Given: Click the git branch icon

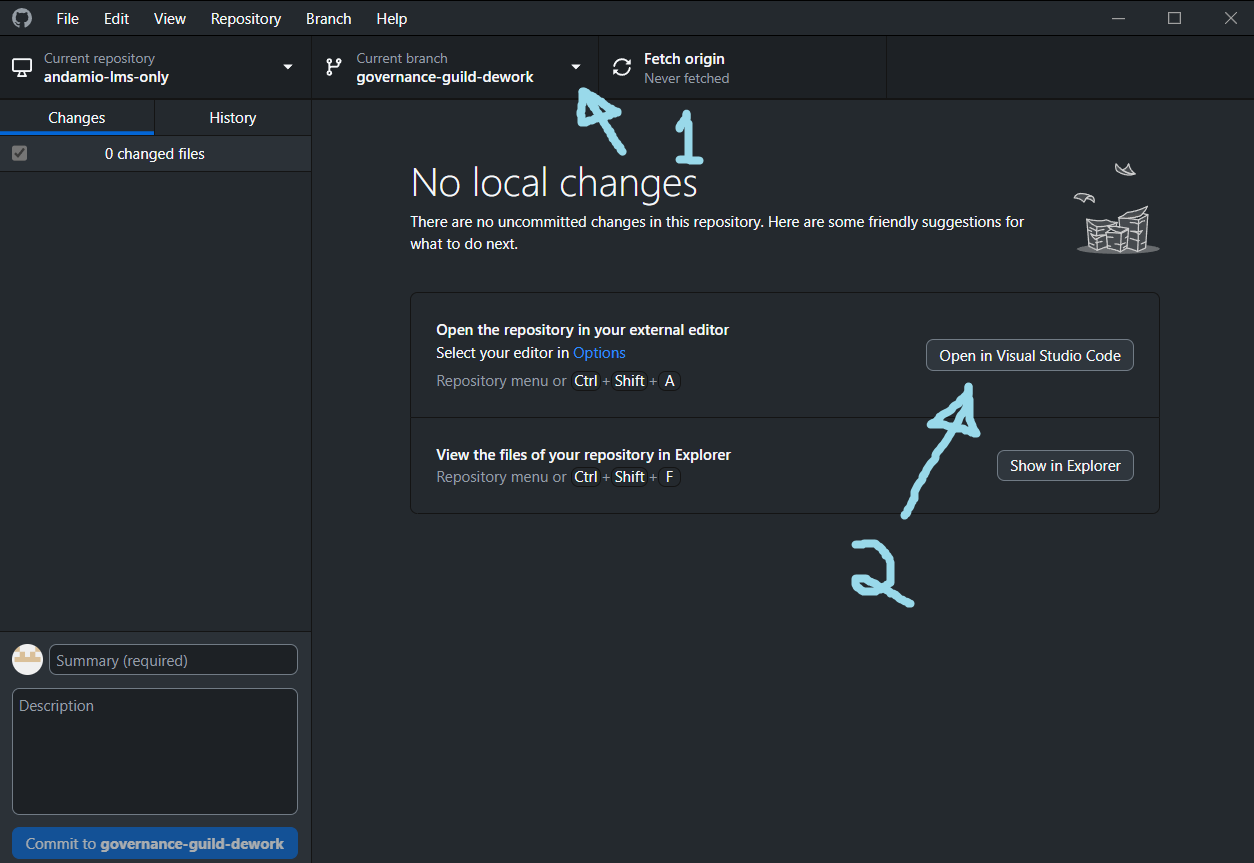Looking at the screenshot, I should tap(334, 68).
